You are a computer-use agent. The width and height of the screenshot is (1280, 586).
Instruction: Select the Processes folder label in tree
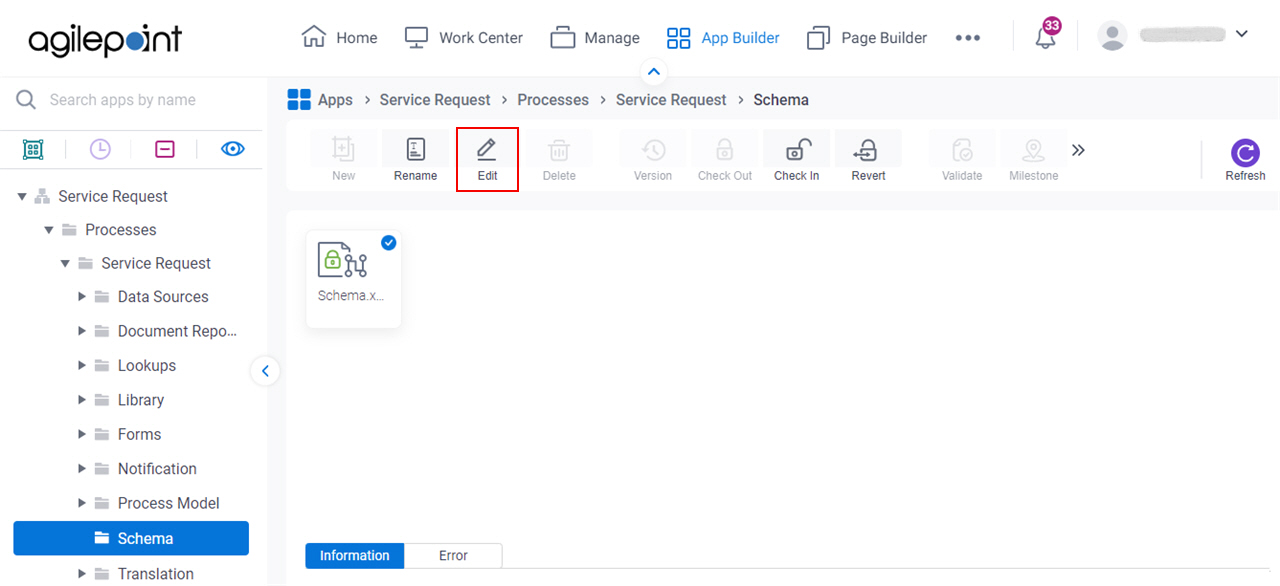(121, 230)
